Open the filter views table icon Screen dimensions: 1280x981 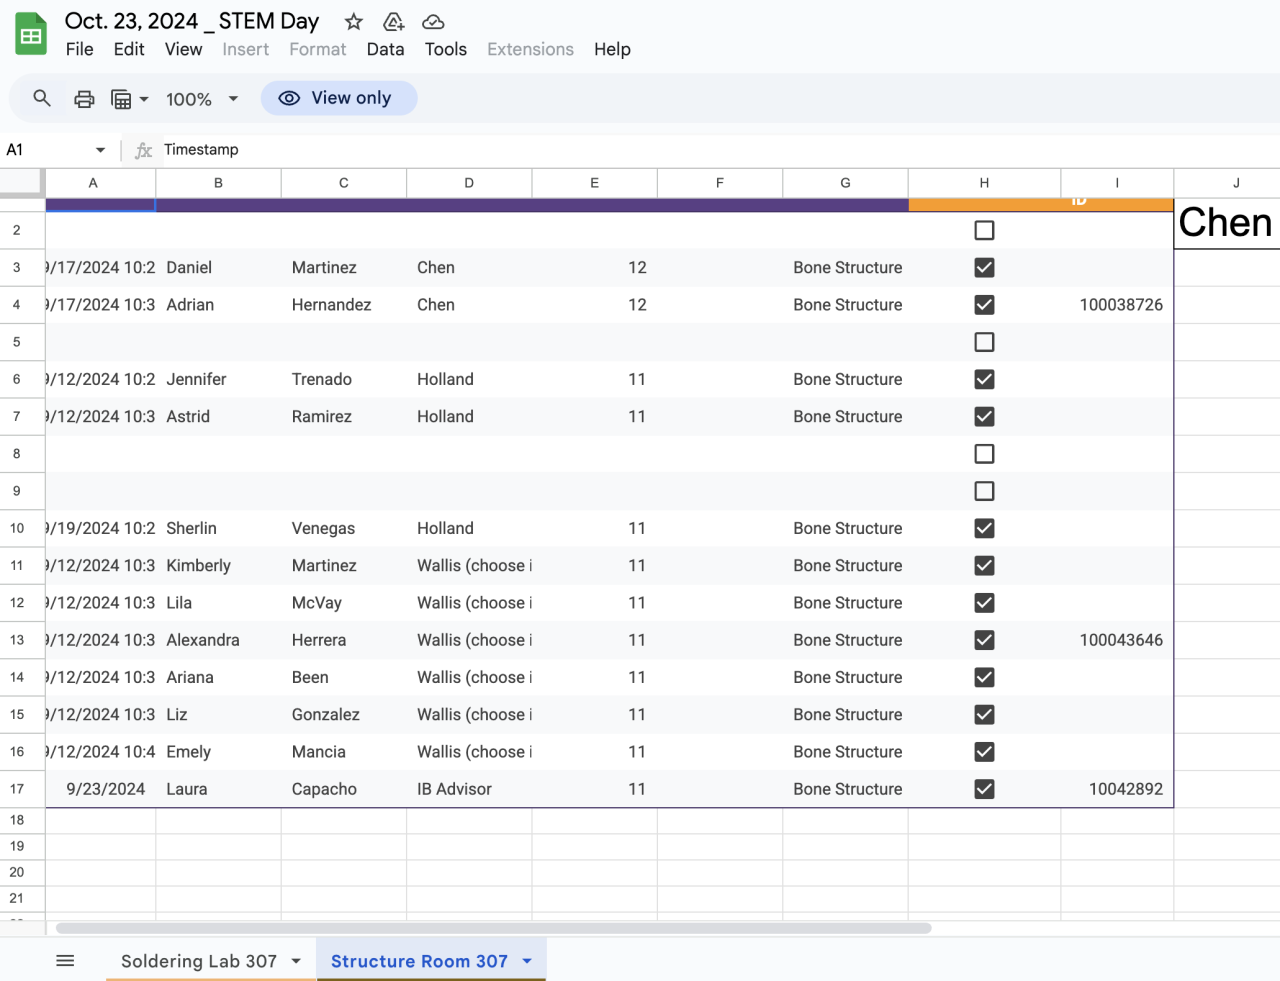point(122,99)
